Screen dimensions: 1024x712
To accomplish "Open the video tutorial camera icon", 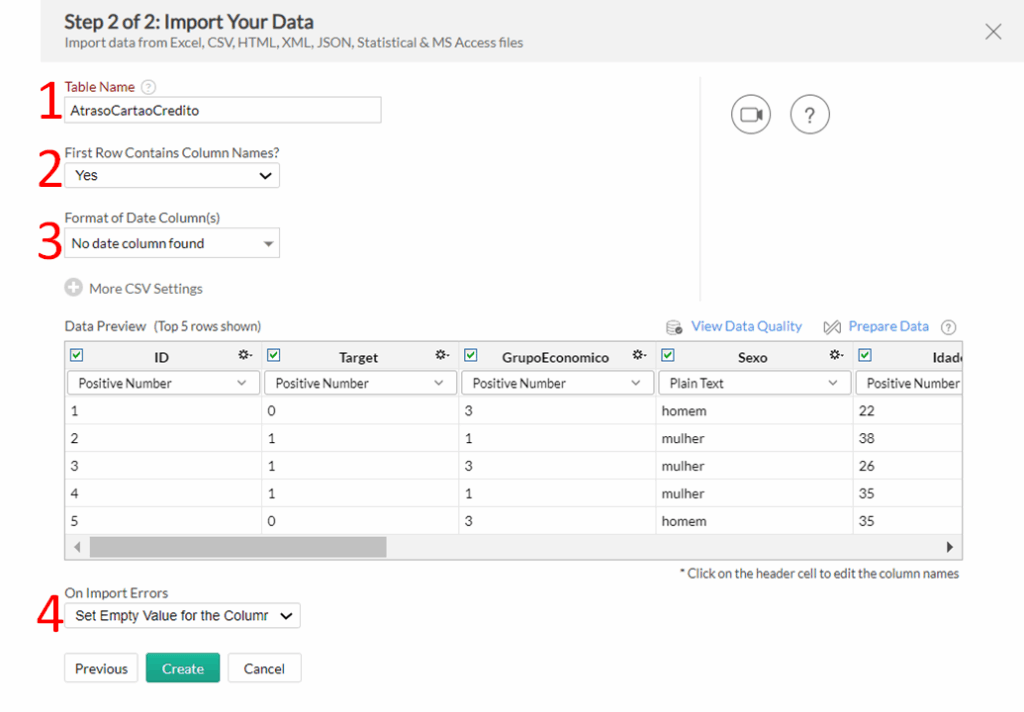I will tap(750, 115).
